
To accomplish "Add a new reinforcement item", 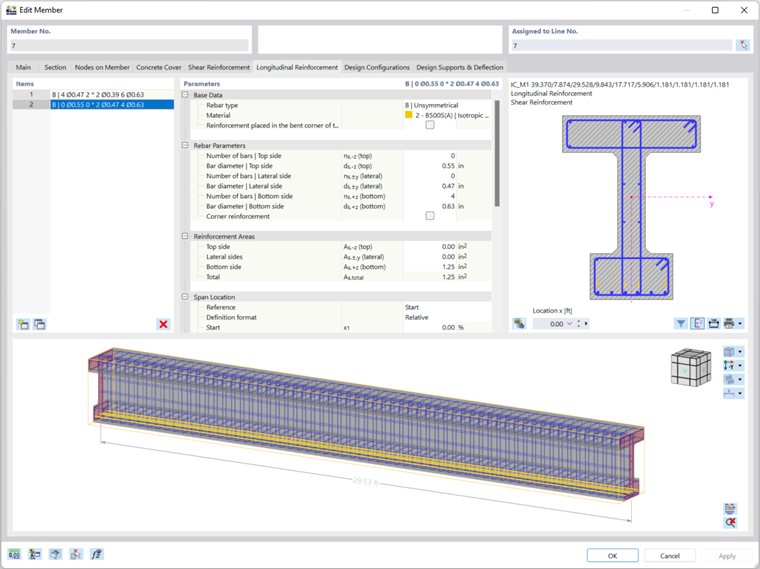I will [23, 324].
